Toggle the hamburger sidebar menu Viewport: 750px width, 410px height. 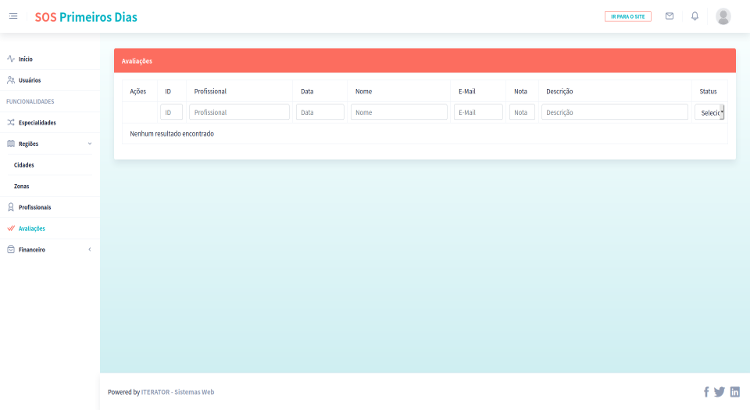tap(13, 16)
